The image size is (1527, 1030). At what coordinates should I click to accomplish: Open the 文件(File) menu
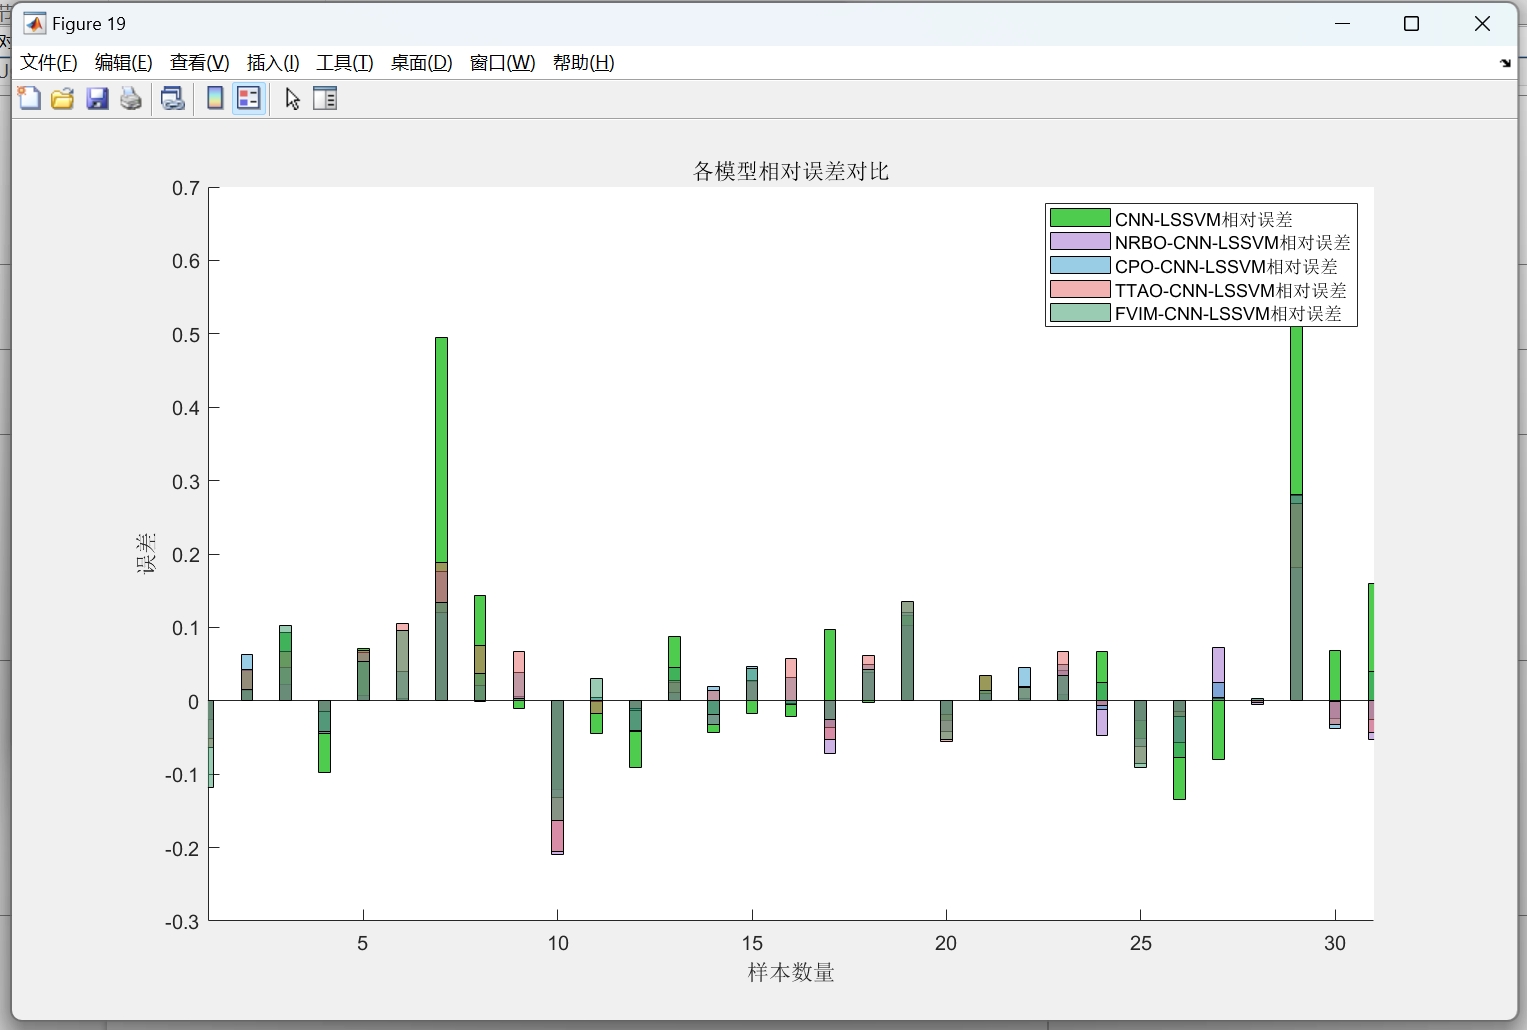(47, 62)
